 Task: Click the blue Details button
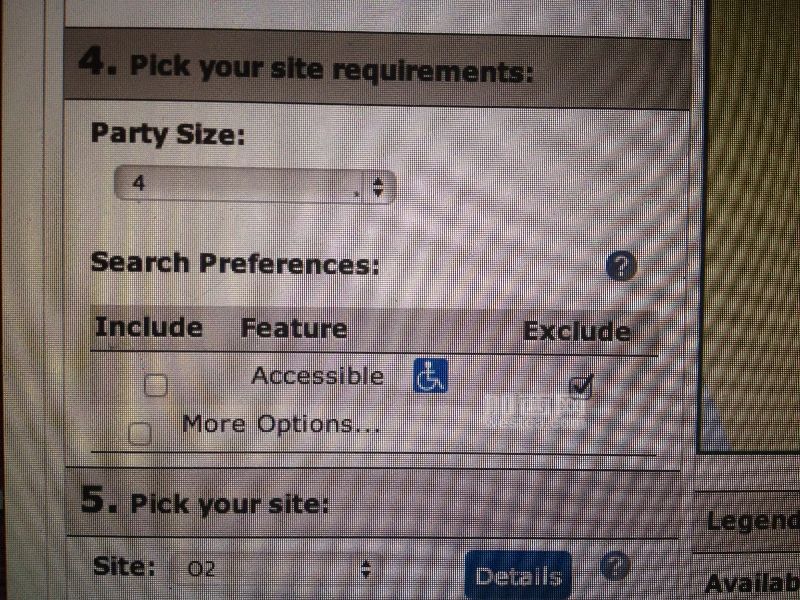518,576
